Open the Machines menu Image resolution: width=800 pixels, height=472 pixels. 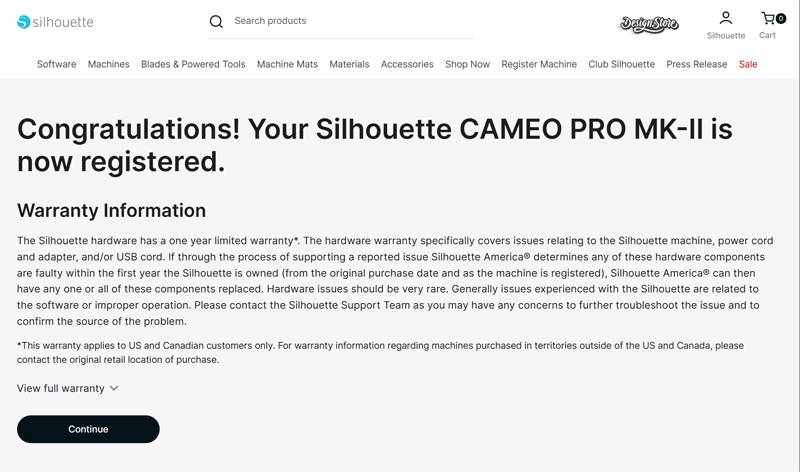tap(108, 64)
